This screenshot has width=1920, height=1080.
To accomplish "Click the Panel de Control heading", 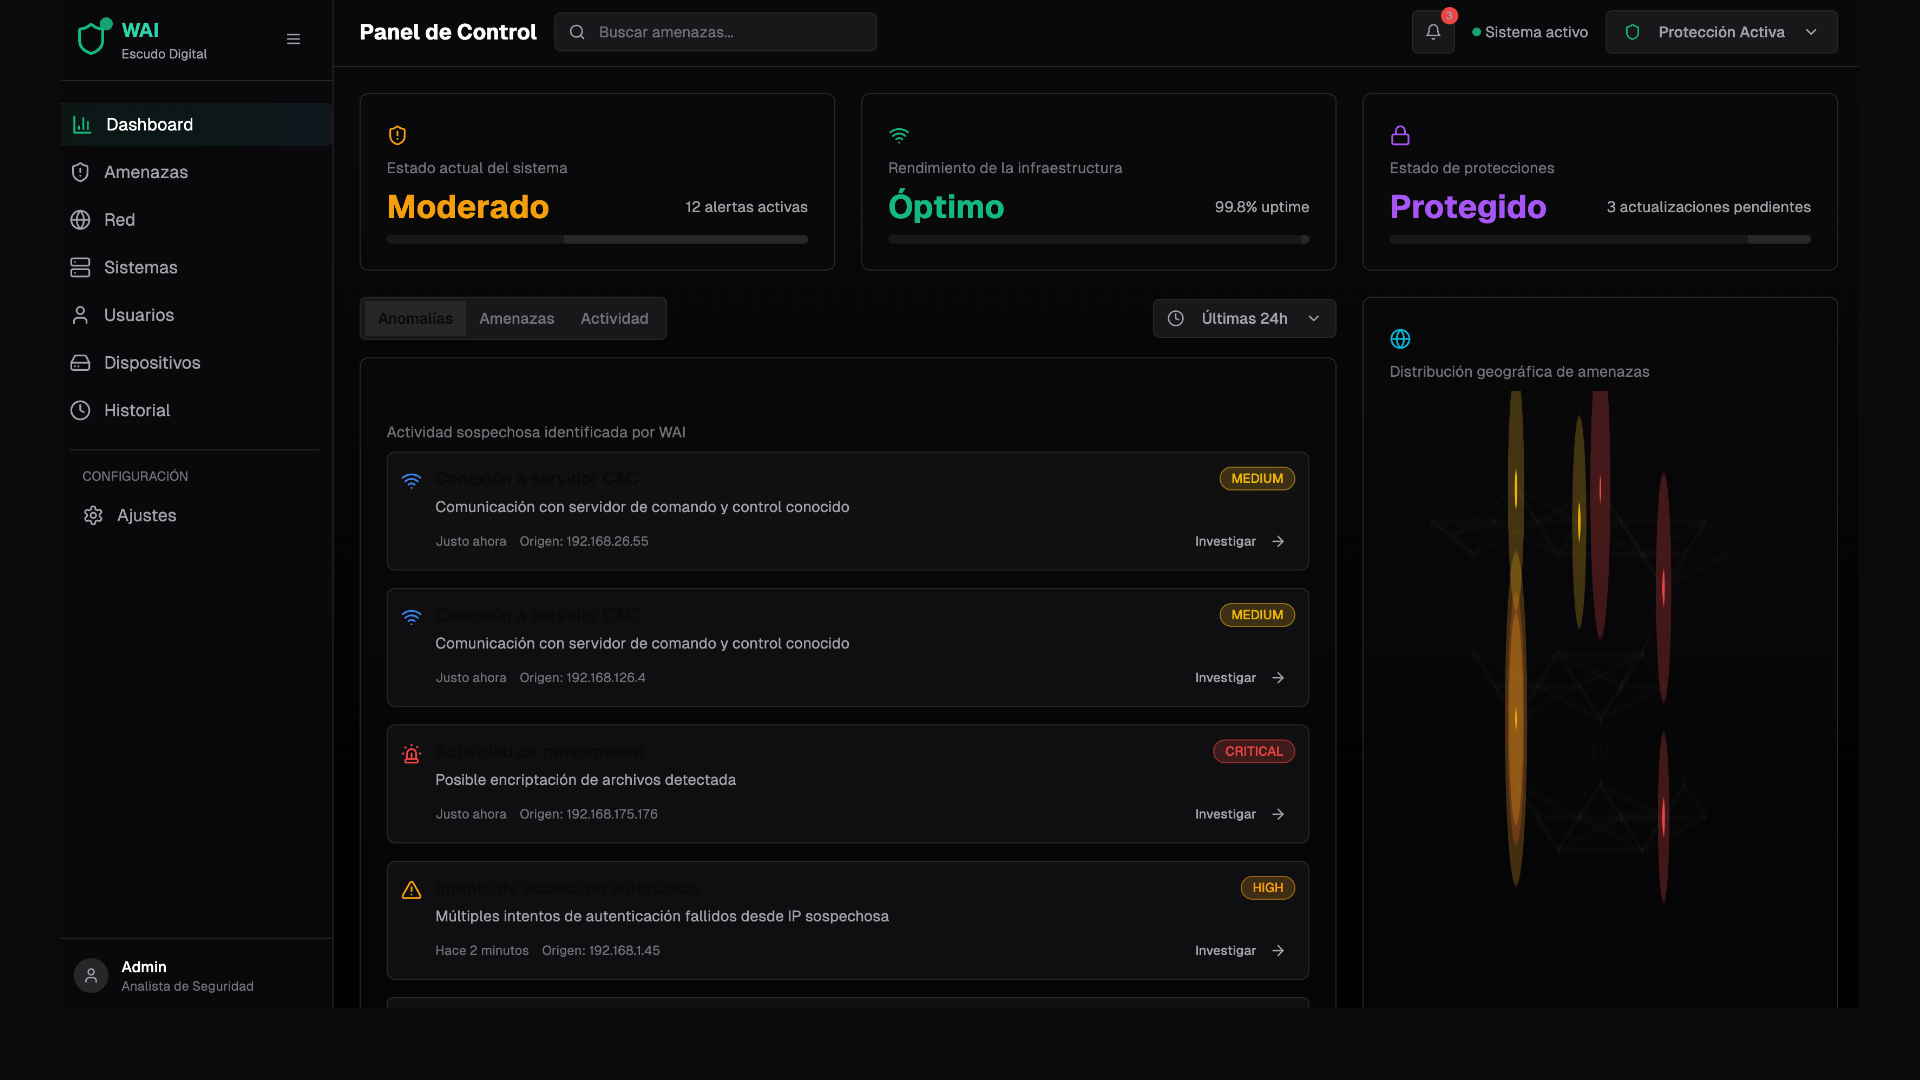I will click(448, 32).
